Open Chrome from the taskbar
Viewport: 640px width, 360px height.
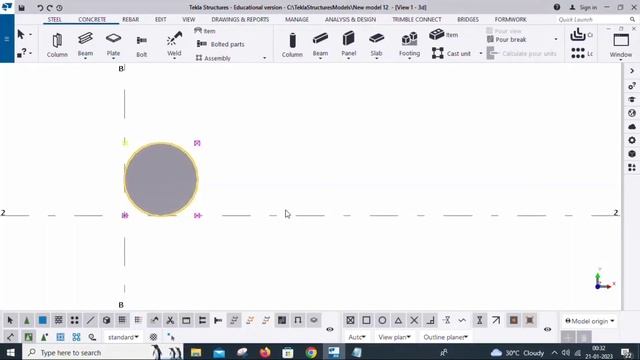[x=311, y=352]
